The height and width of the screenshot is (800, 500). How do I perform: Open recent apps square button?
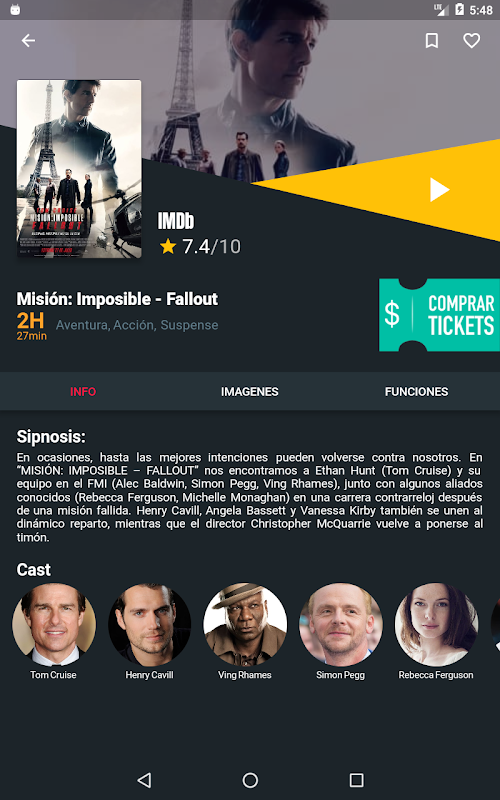pos(356,780)
